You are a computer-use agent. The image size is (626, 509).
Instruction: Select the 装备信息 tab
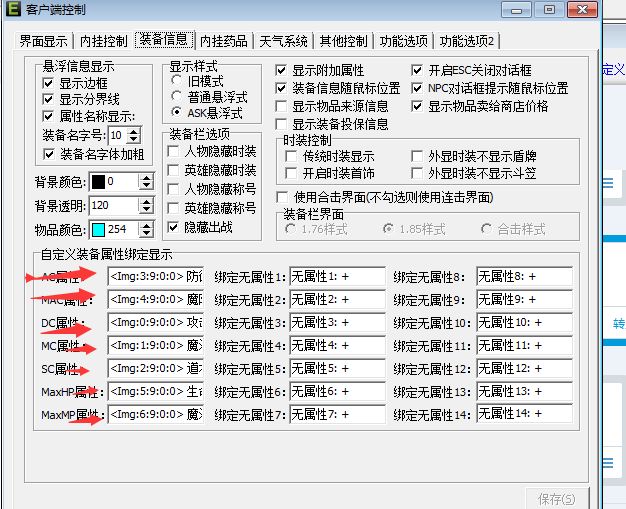click(x=164, y=40)
